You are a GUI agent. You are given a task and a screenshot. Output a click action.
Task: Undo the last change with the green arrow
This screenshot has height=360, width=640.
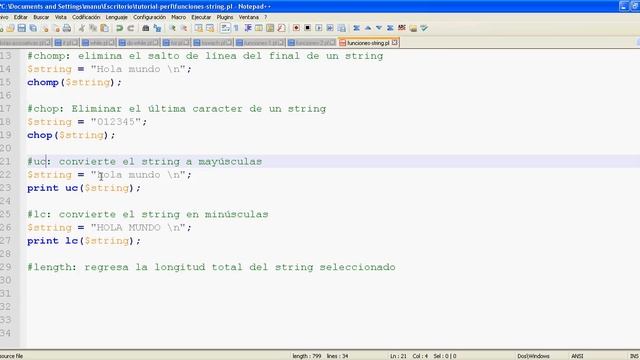(x=119, y=28)
